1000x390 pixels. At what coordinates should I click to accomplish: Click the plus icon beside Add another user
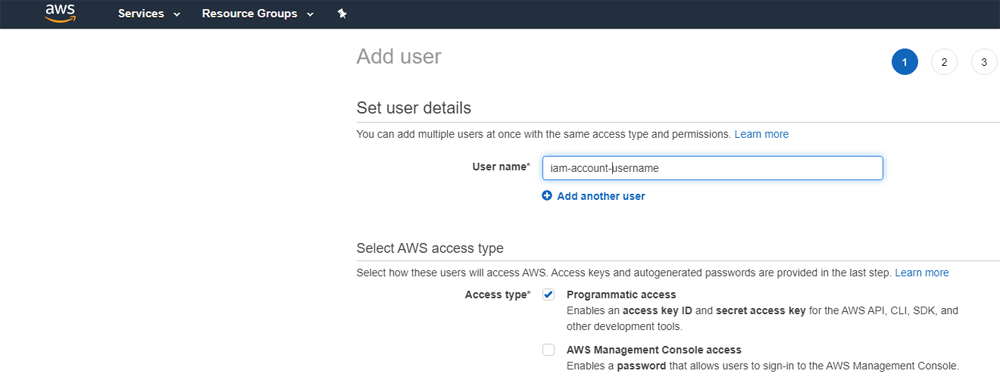click(547, 196)
